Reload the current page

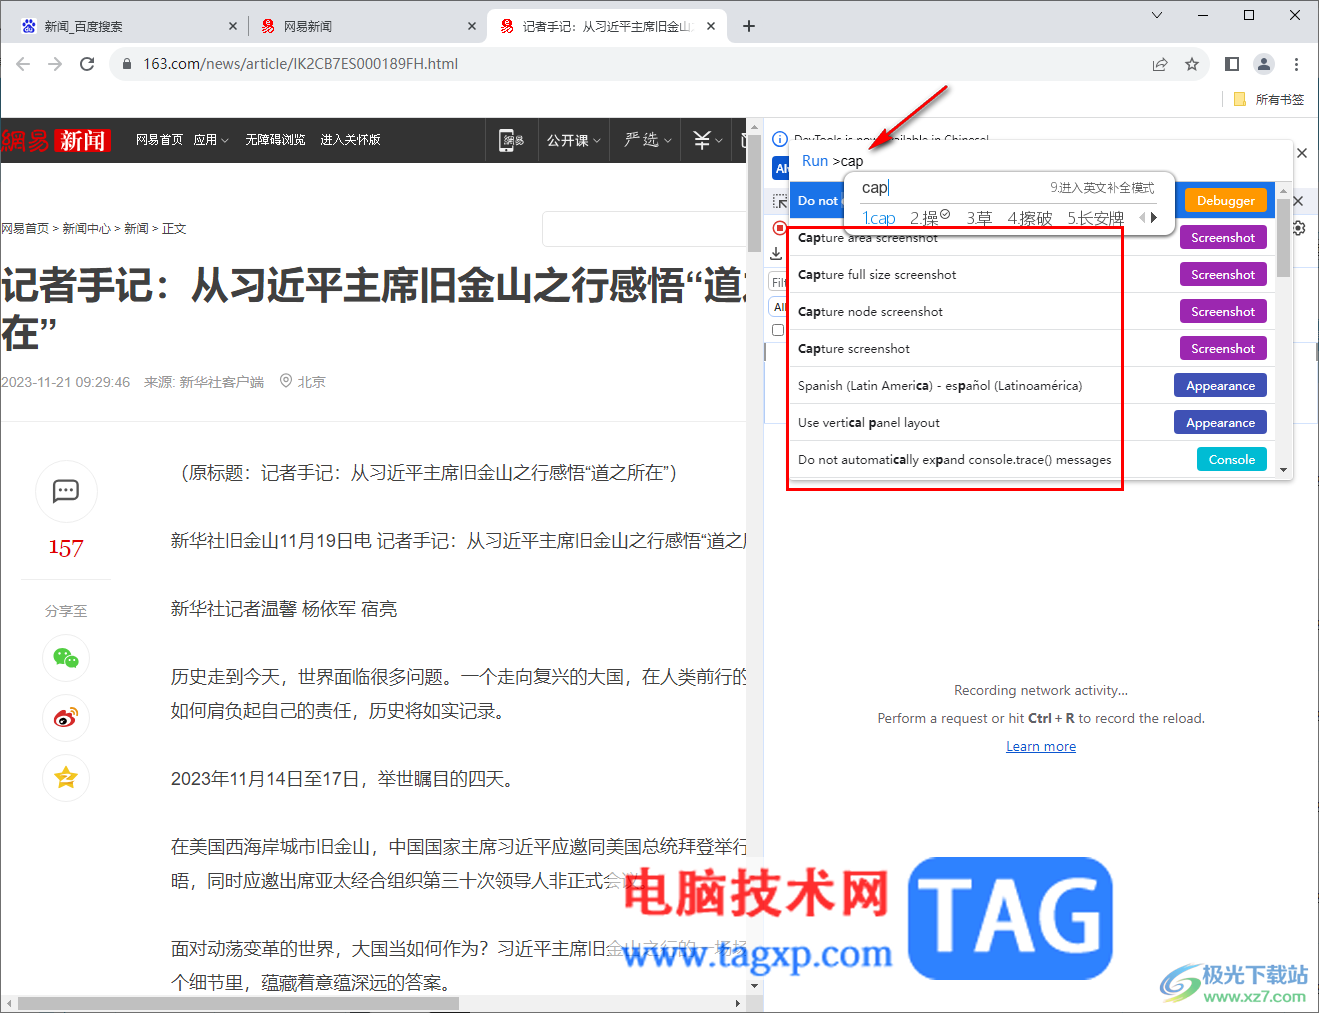(x=87, y=63)
